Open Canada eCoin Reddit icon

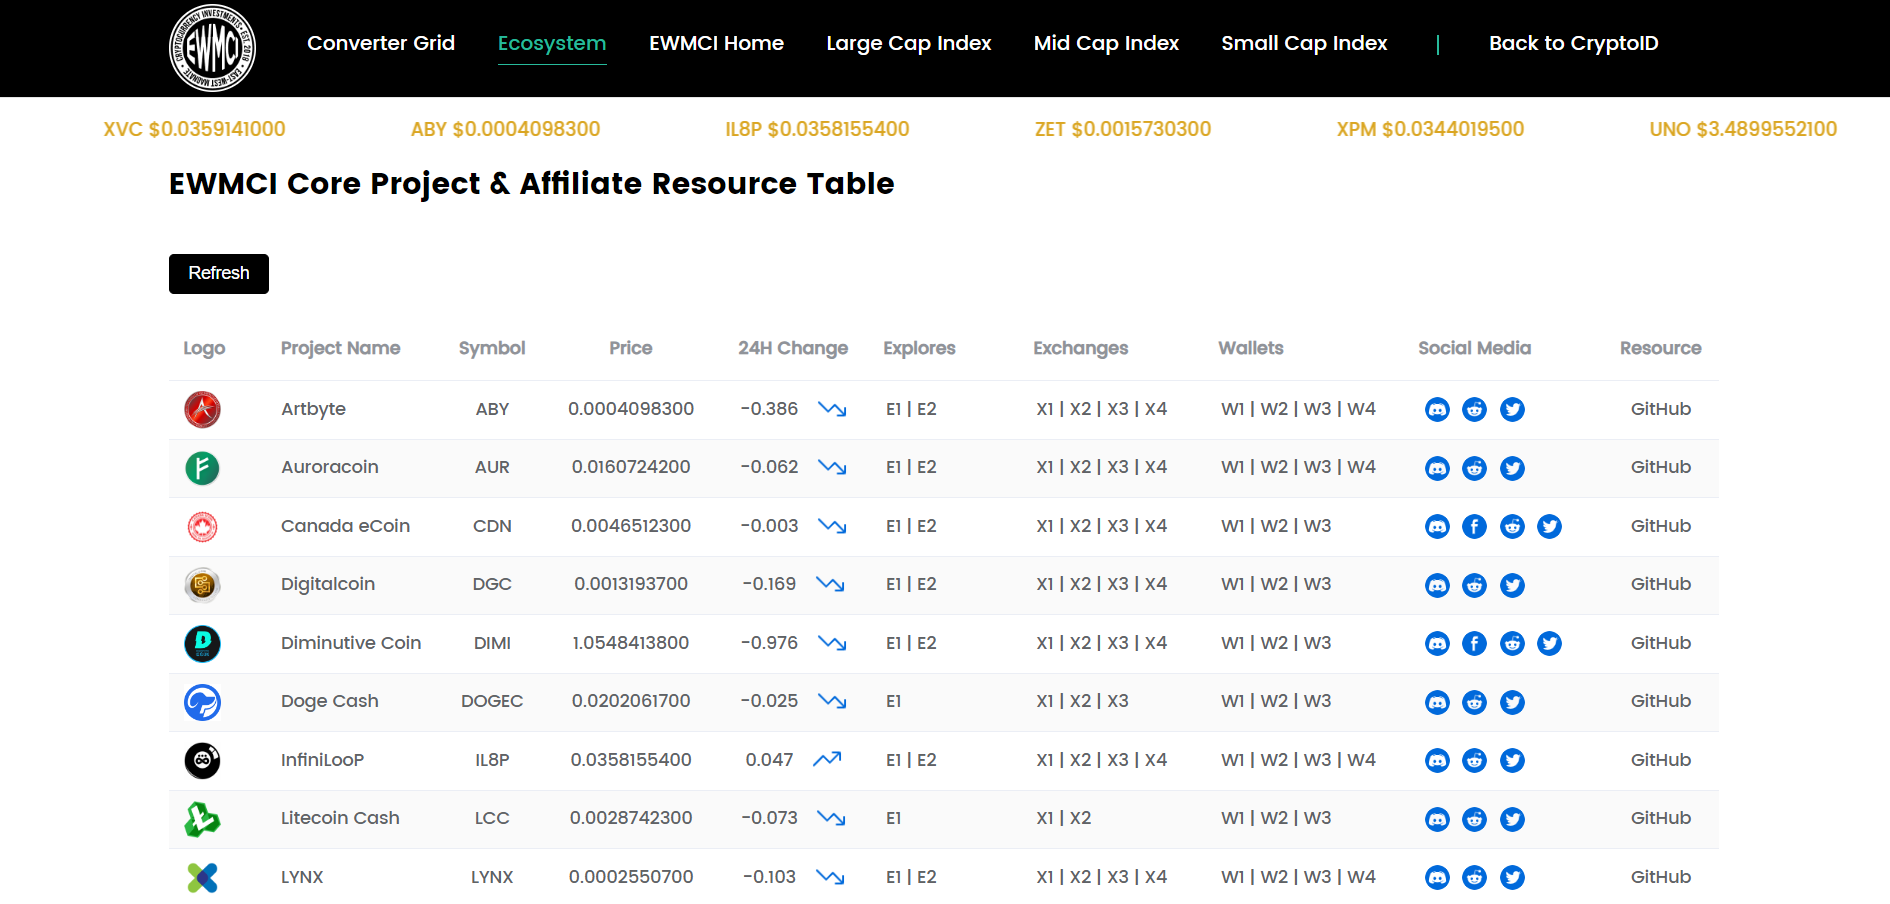tap(1512, 527)
